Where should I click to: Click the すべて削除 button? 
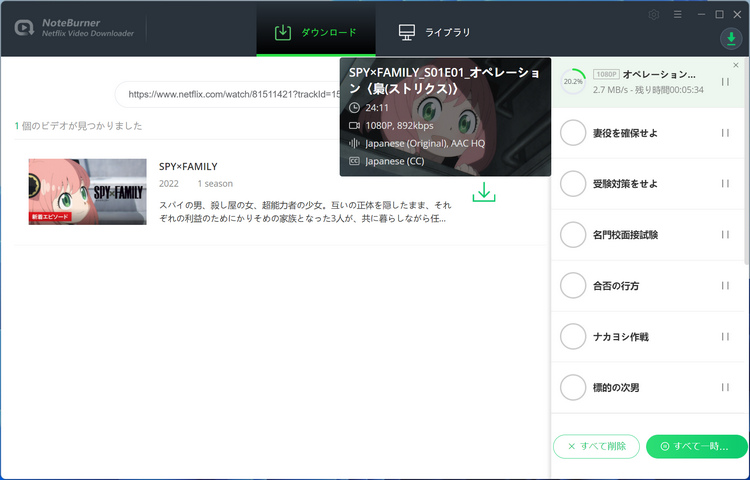[x=596, y=447]
